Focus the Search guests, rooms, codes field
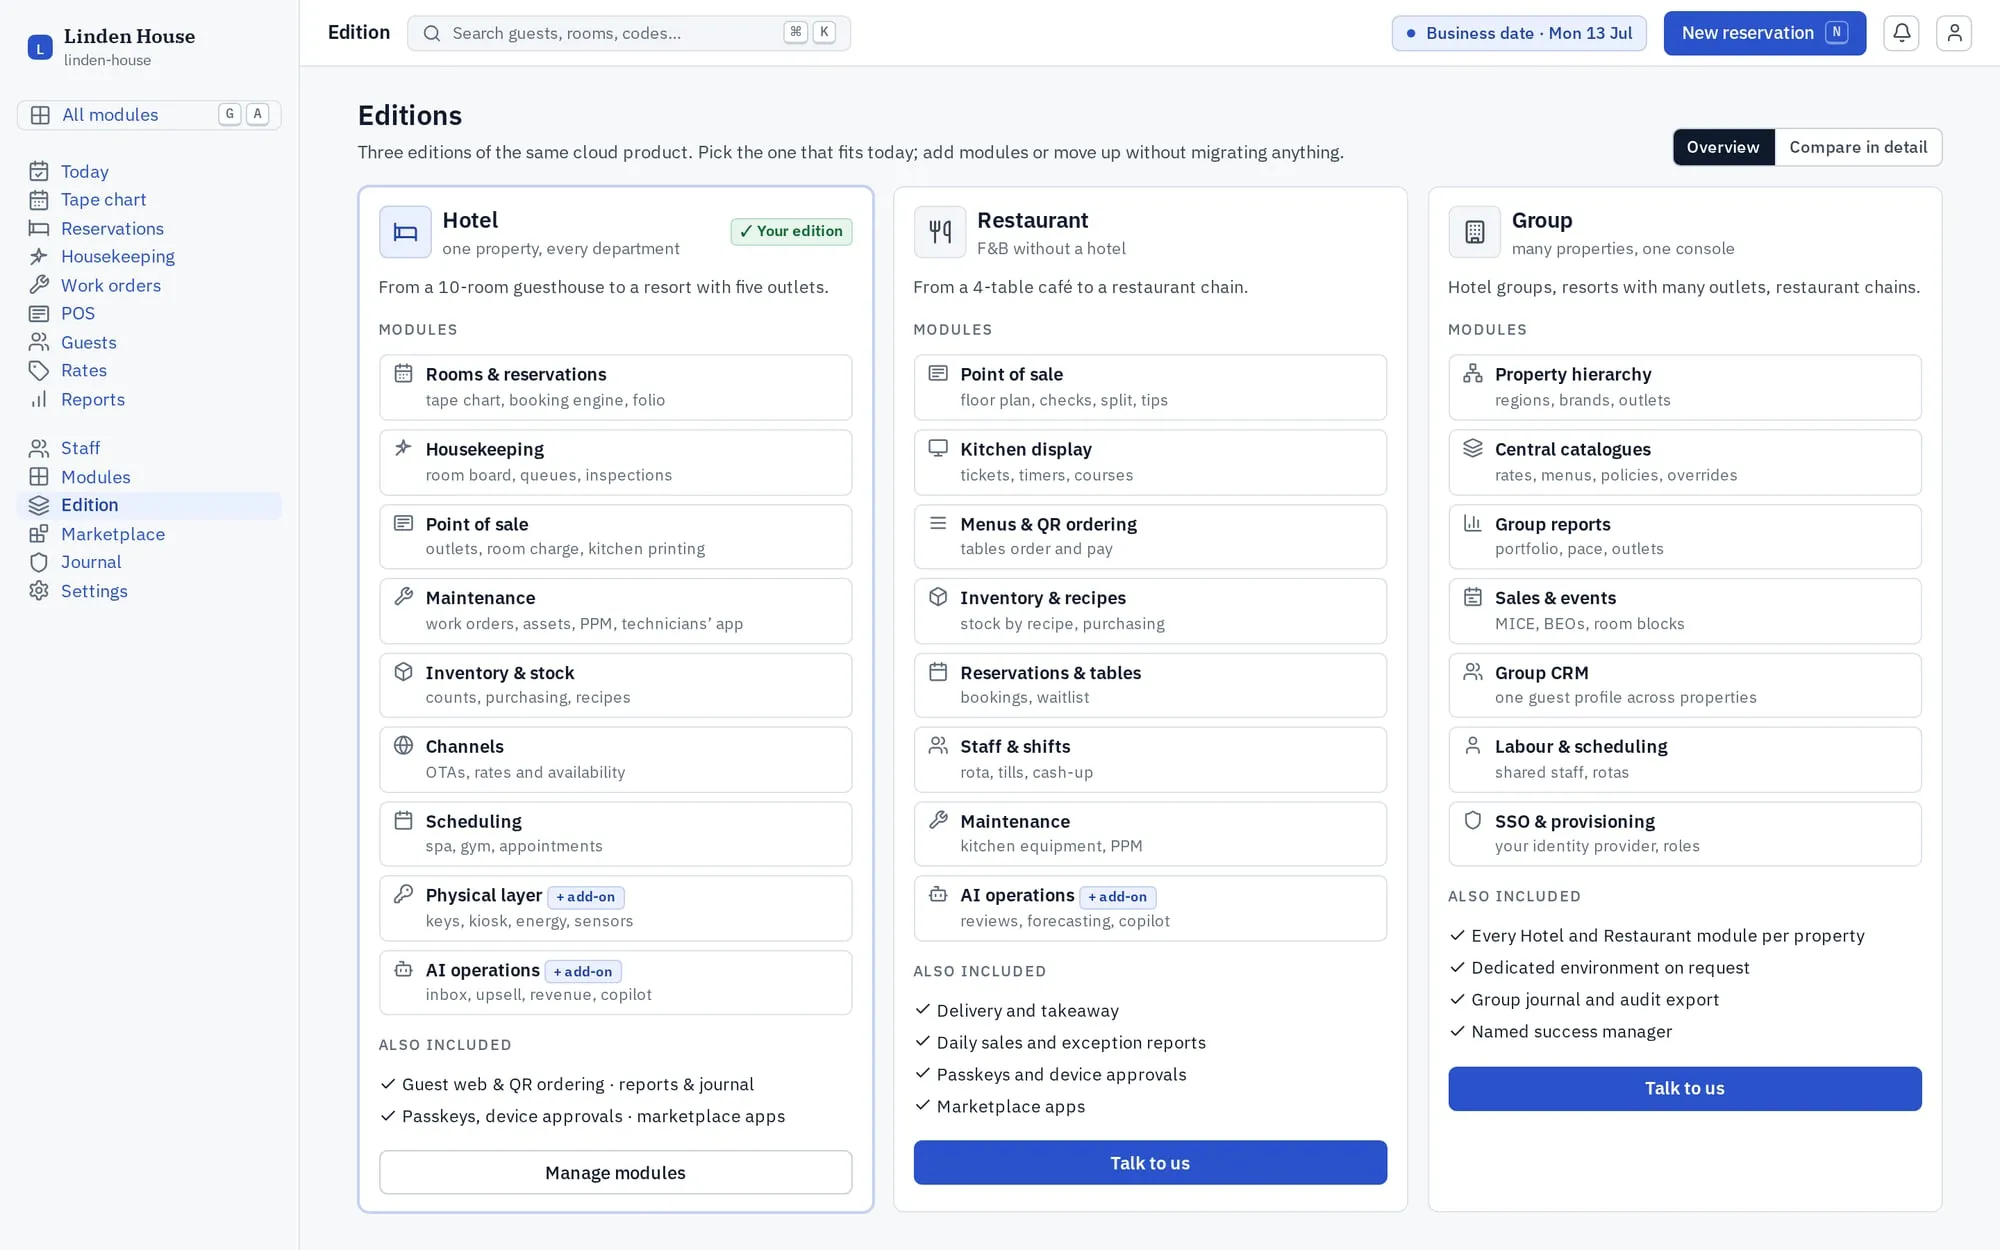 click(629, 33)
